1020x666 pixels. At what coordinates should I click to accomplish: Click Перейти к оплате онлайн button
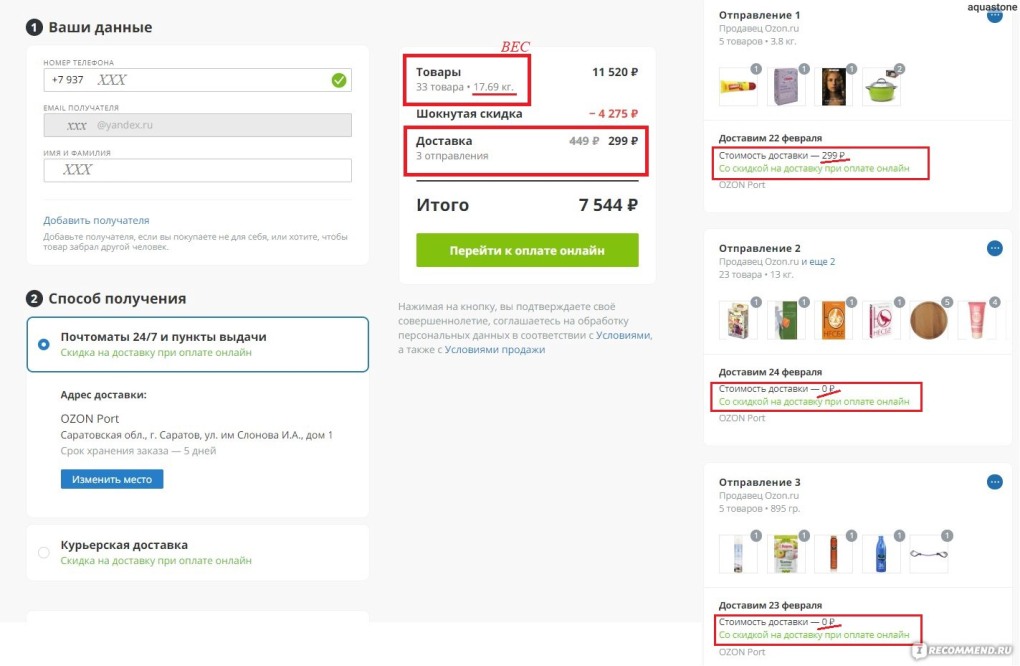coord(527,251)
